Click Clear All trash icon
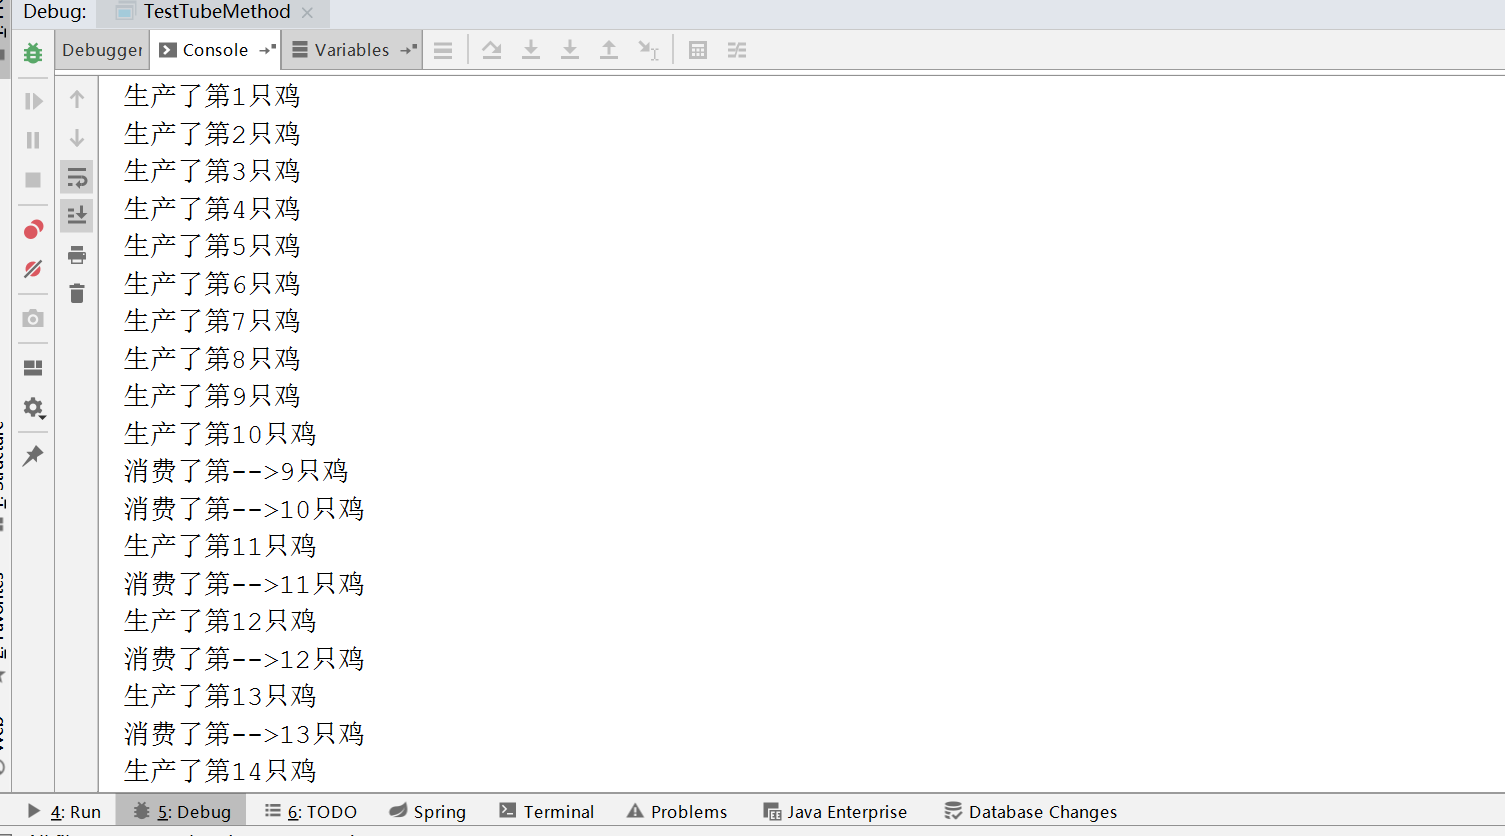 (x=77, y=293)
